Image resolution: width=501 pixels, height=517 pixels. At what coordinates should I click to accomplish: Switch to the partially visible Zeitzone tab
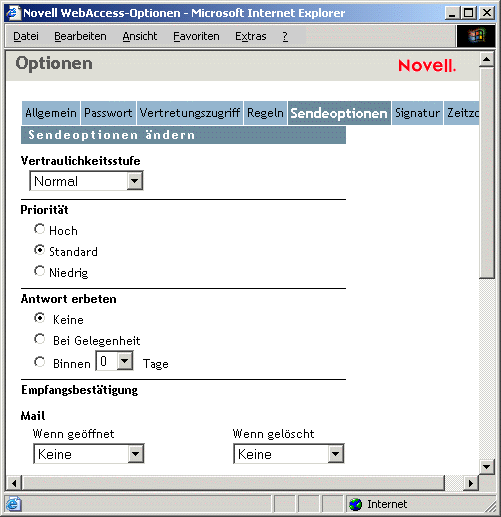tap(462, 113)
